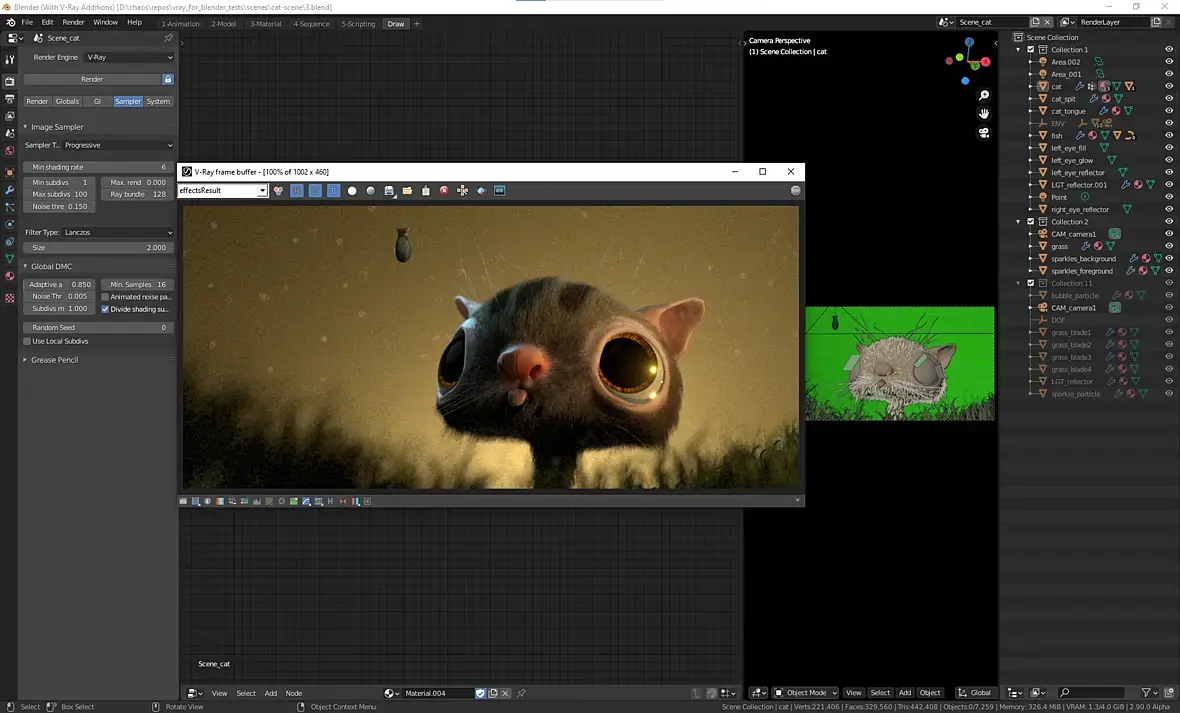Click the hand pan icon in viewport
This screenshot has width=1180, height=713.
[x=984, y=114]
